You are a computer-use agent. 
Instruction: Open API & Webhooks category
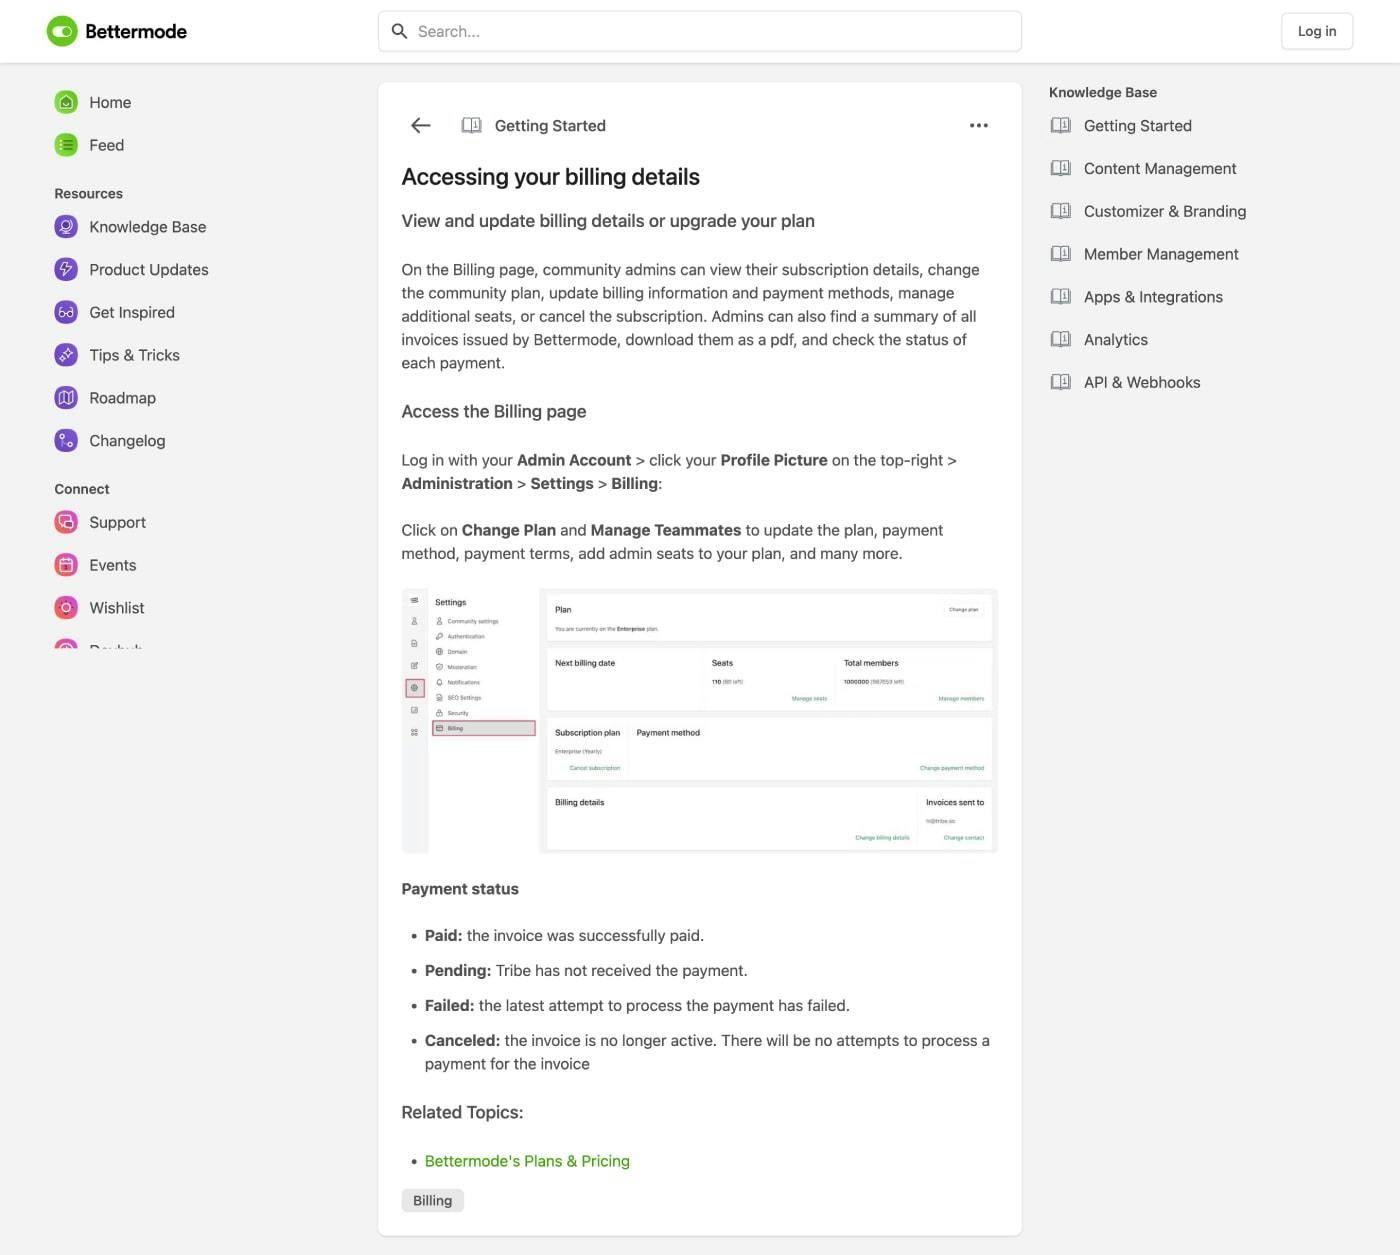click(x=1142, y=382)
